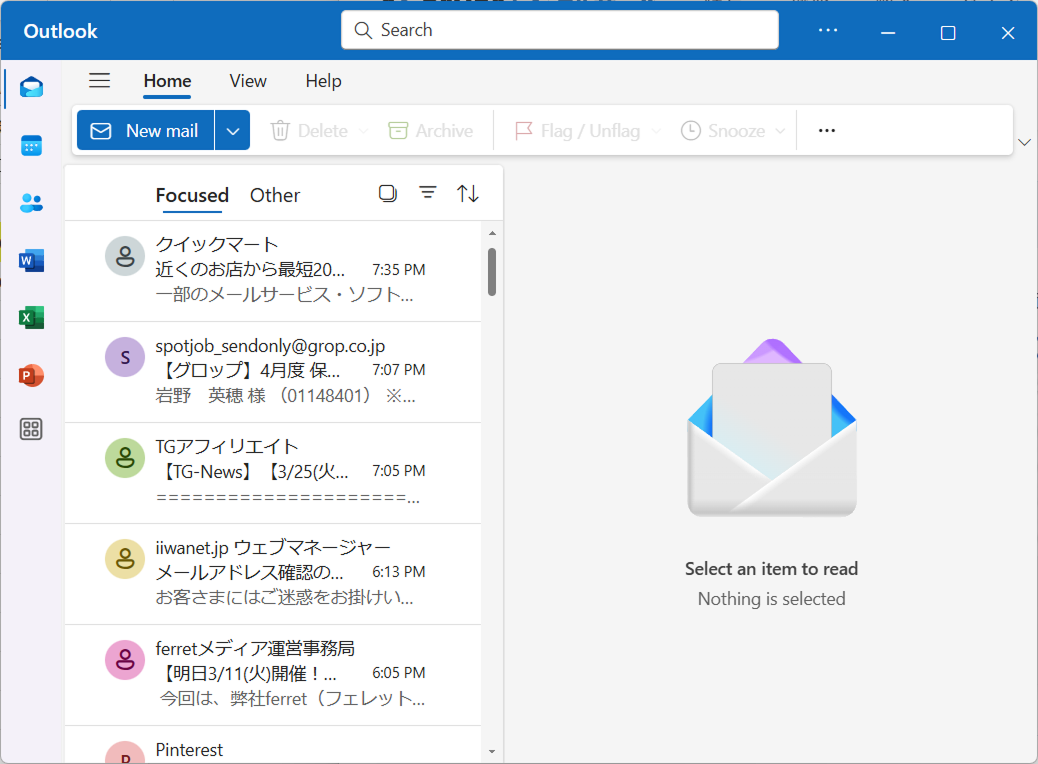Click the Snooze button
Image resolution: width=1038 pixels, height=764 pixels.
(x=723, y=131)
